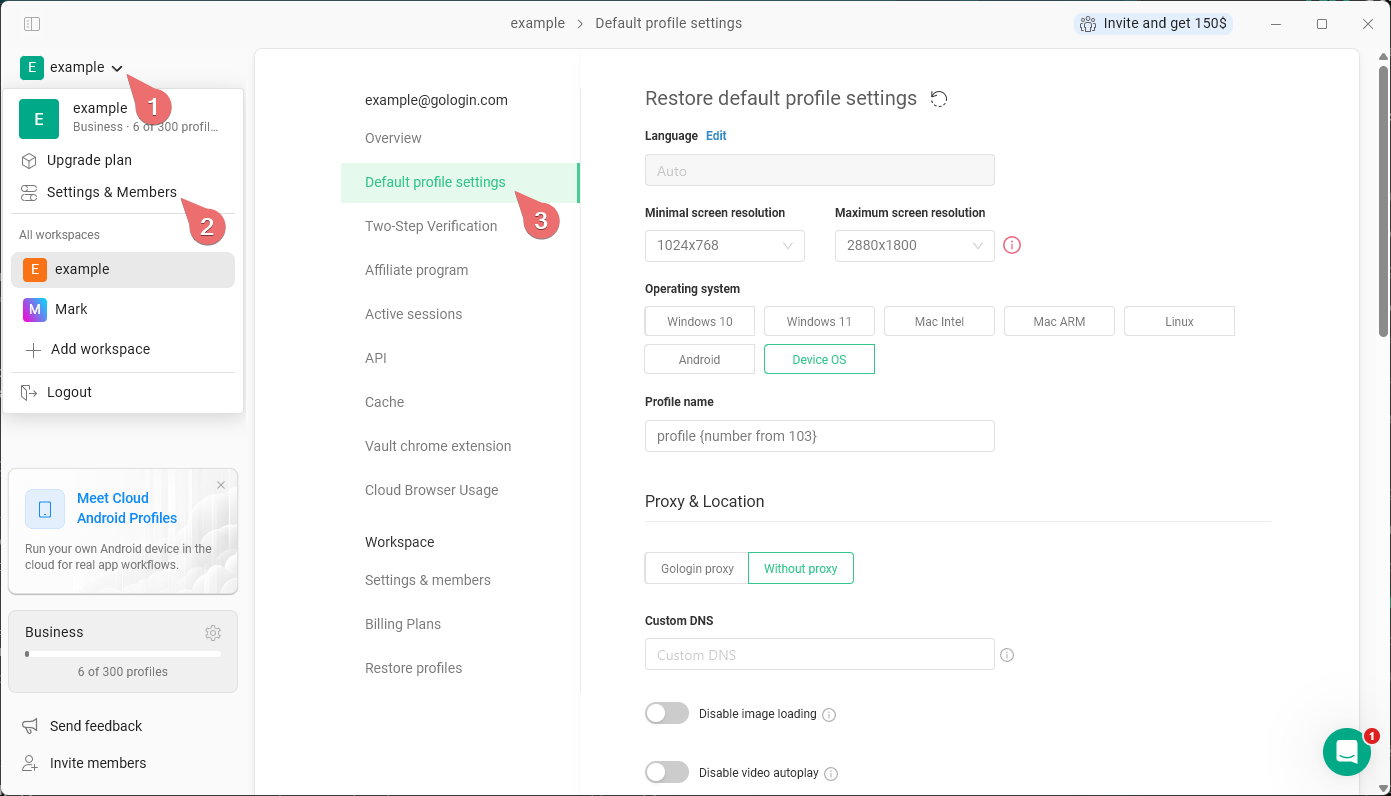Image resolution: width=1391 pixels, height=796 pixels.
Task: Click example breadcrumb in title bar
Action: pos(537,23)
